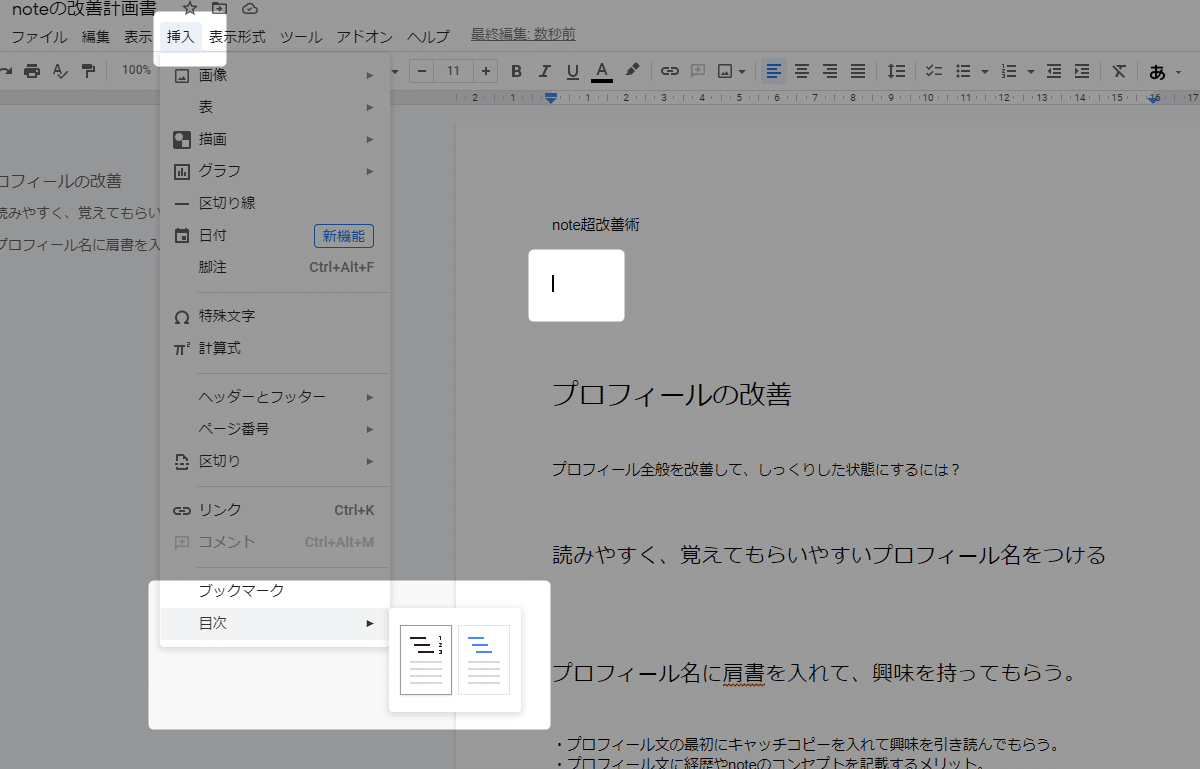Select center align

tap(802, 71)
